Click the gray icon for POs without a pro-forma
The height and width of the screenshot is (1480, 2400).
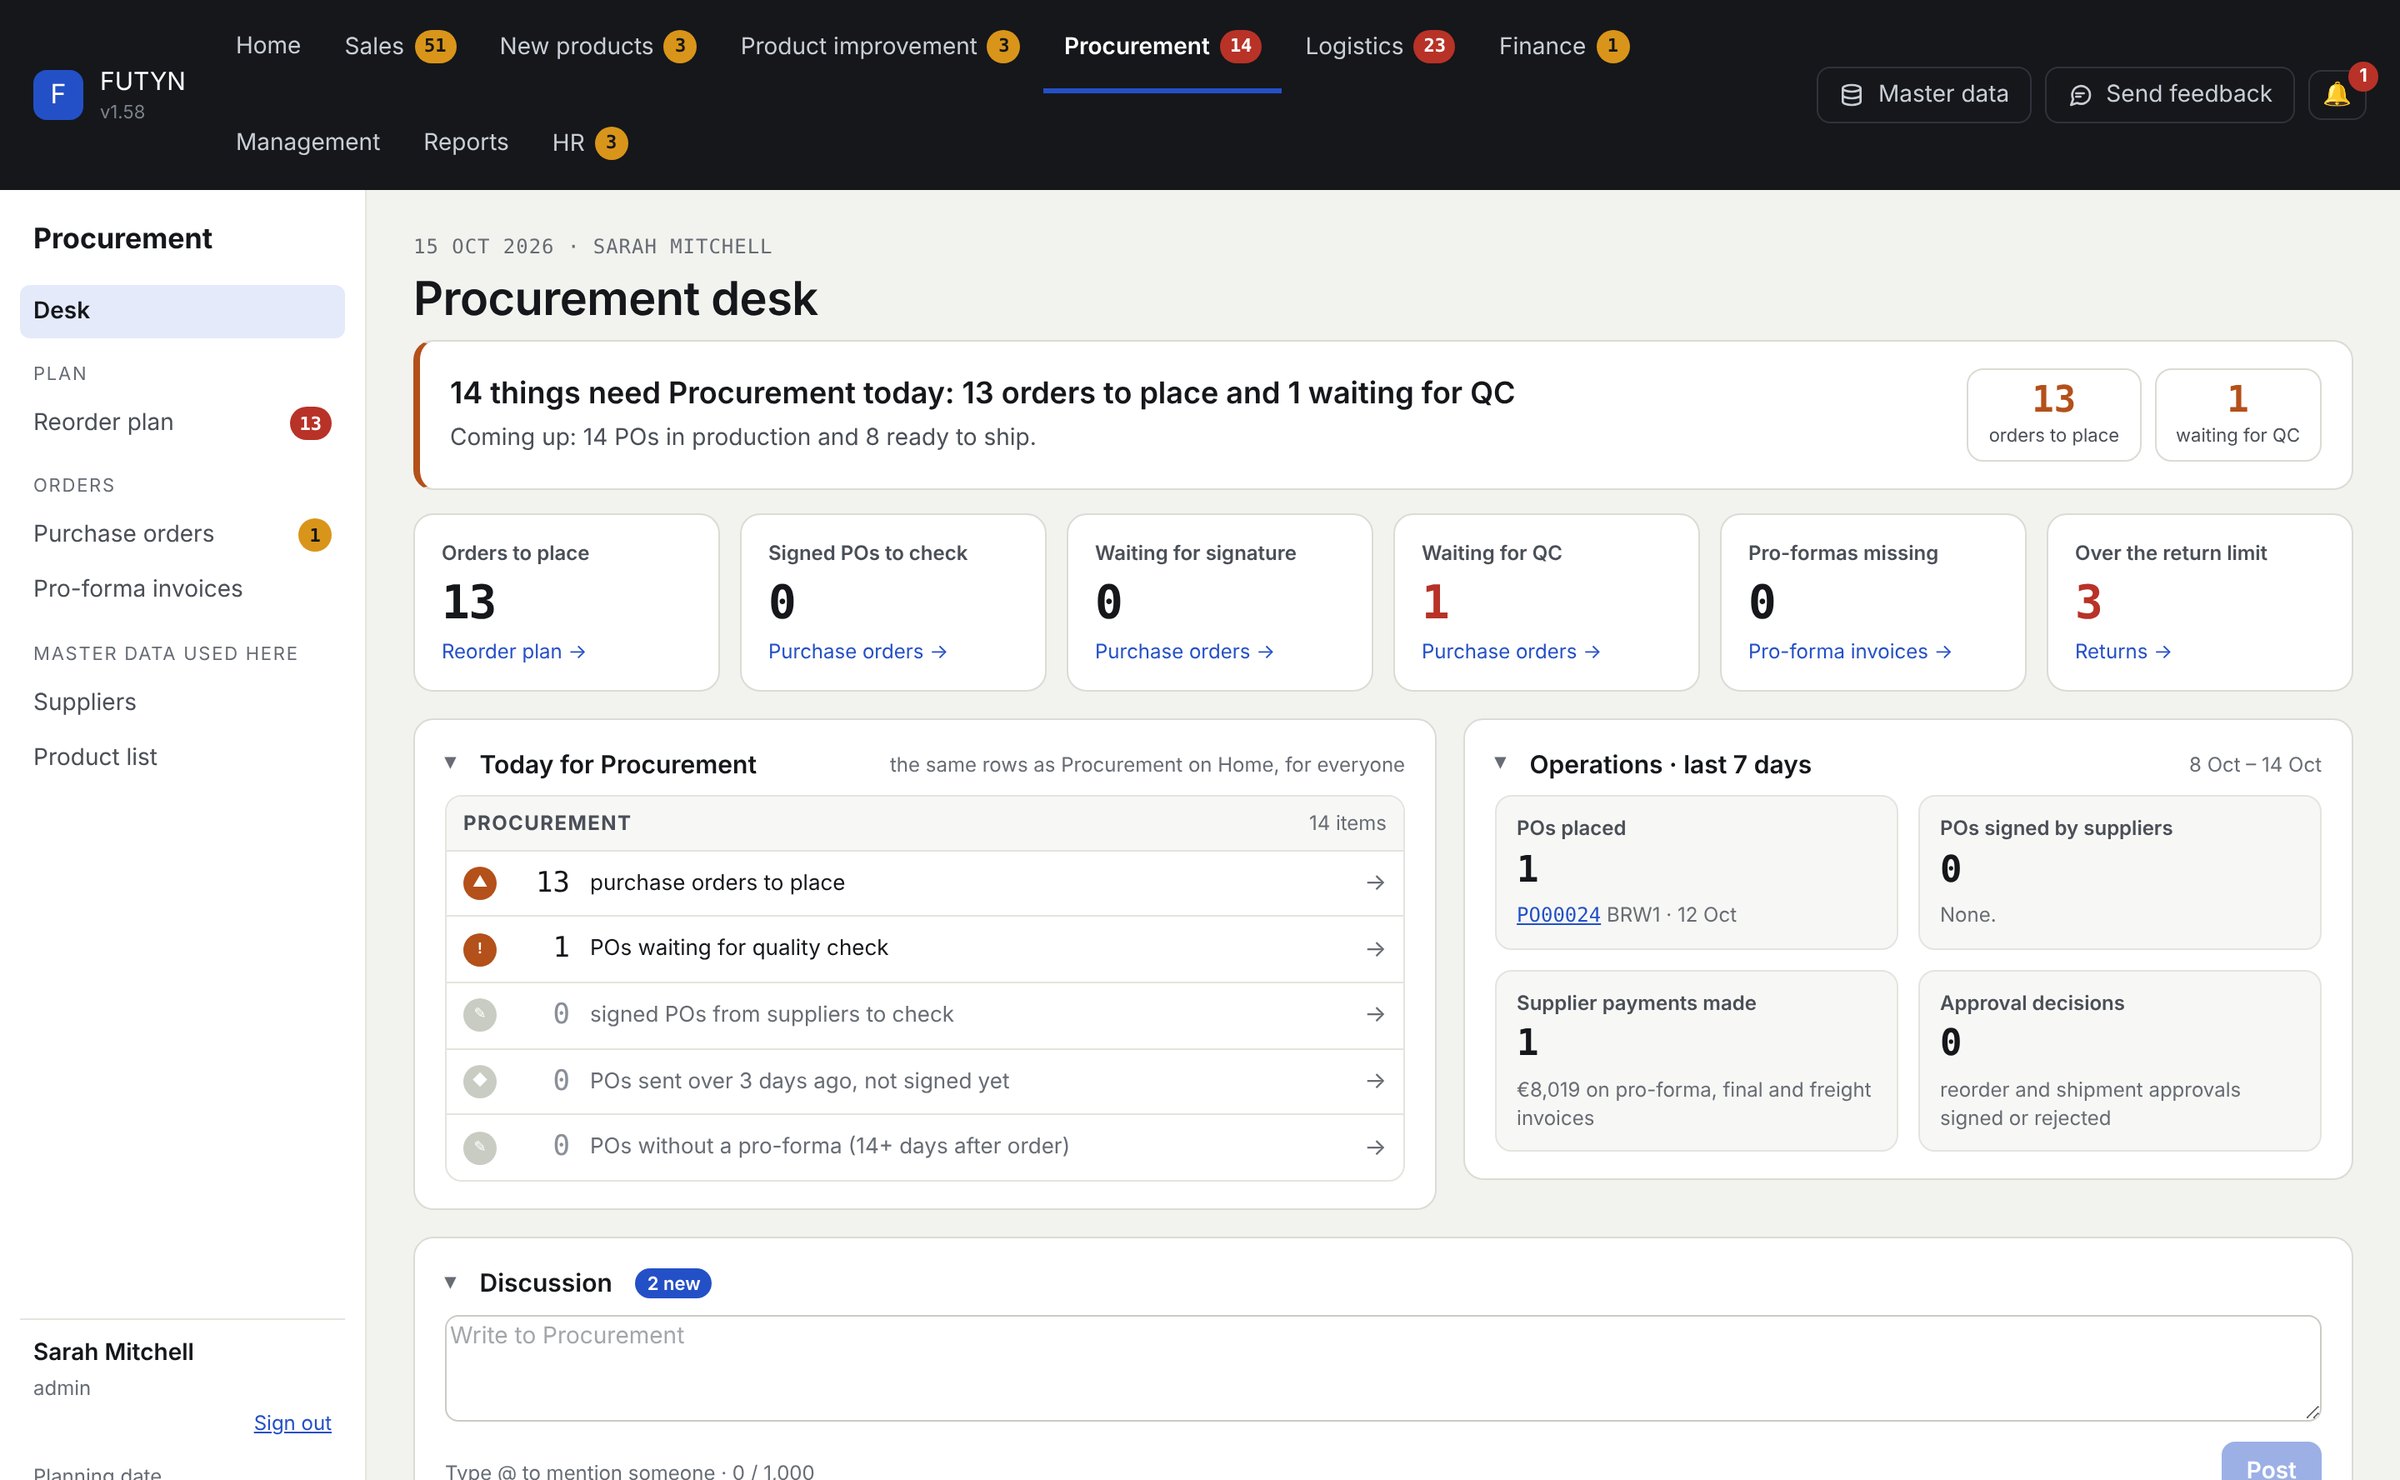[x=480, y=1147]
